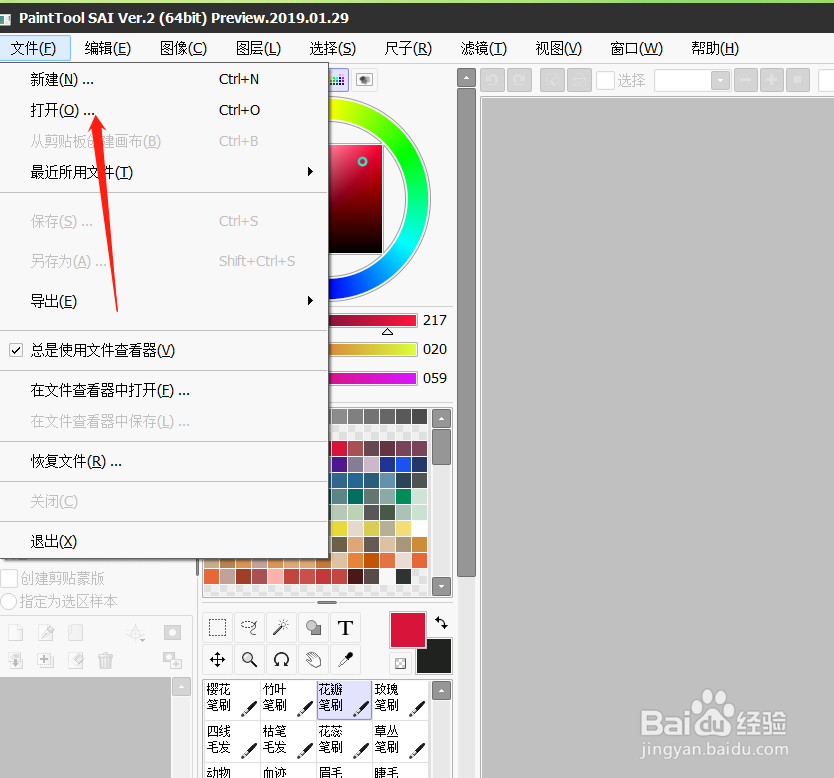The width and height of the screenshot is (834, 778).
Task: Select the move layer tool
Action: coord(217,660)
